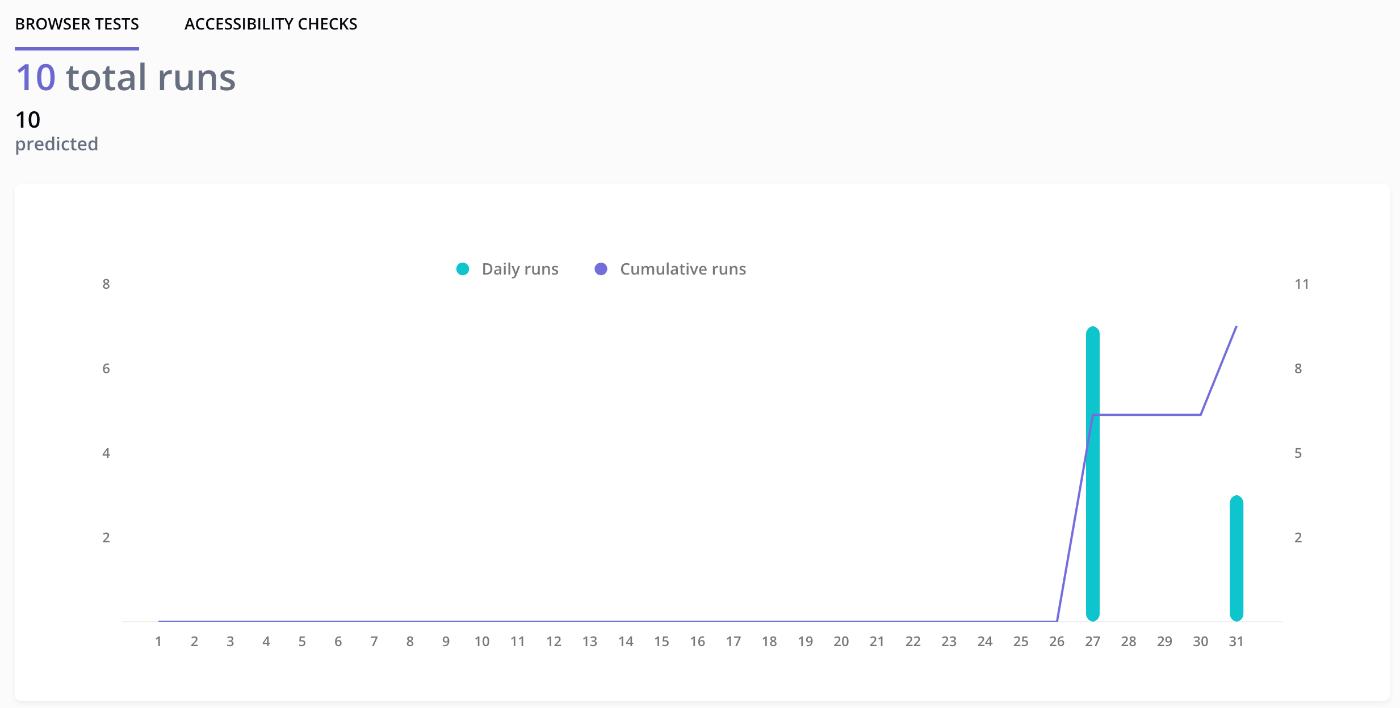Click the '10 total runs' heading

point(126,77)
